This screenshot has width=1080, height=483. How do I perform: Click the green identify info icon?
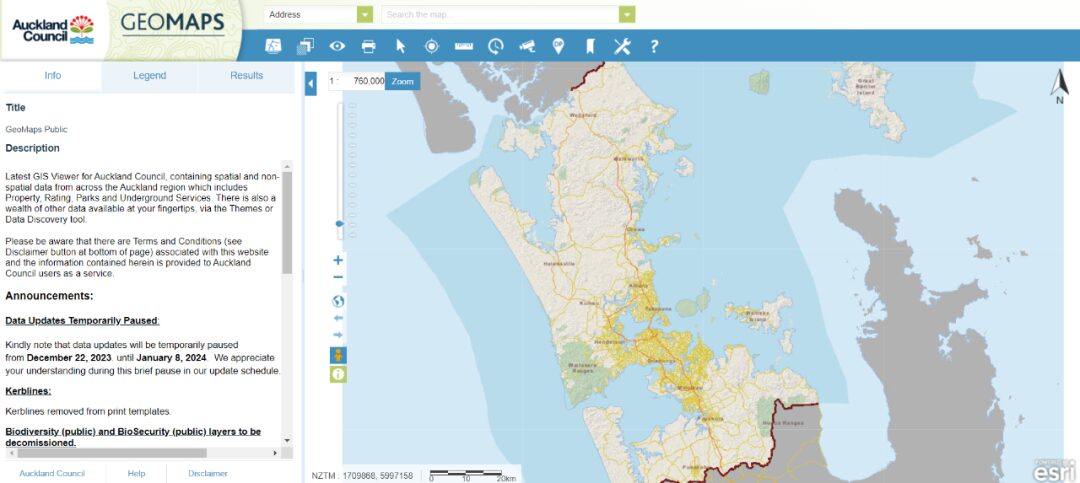[338, 374]
